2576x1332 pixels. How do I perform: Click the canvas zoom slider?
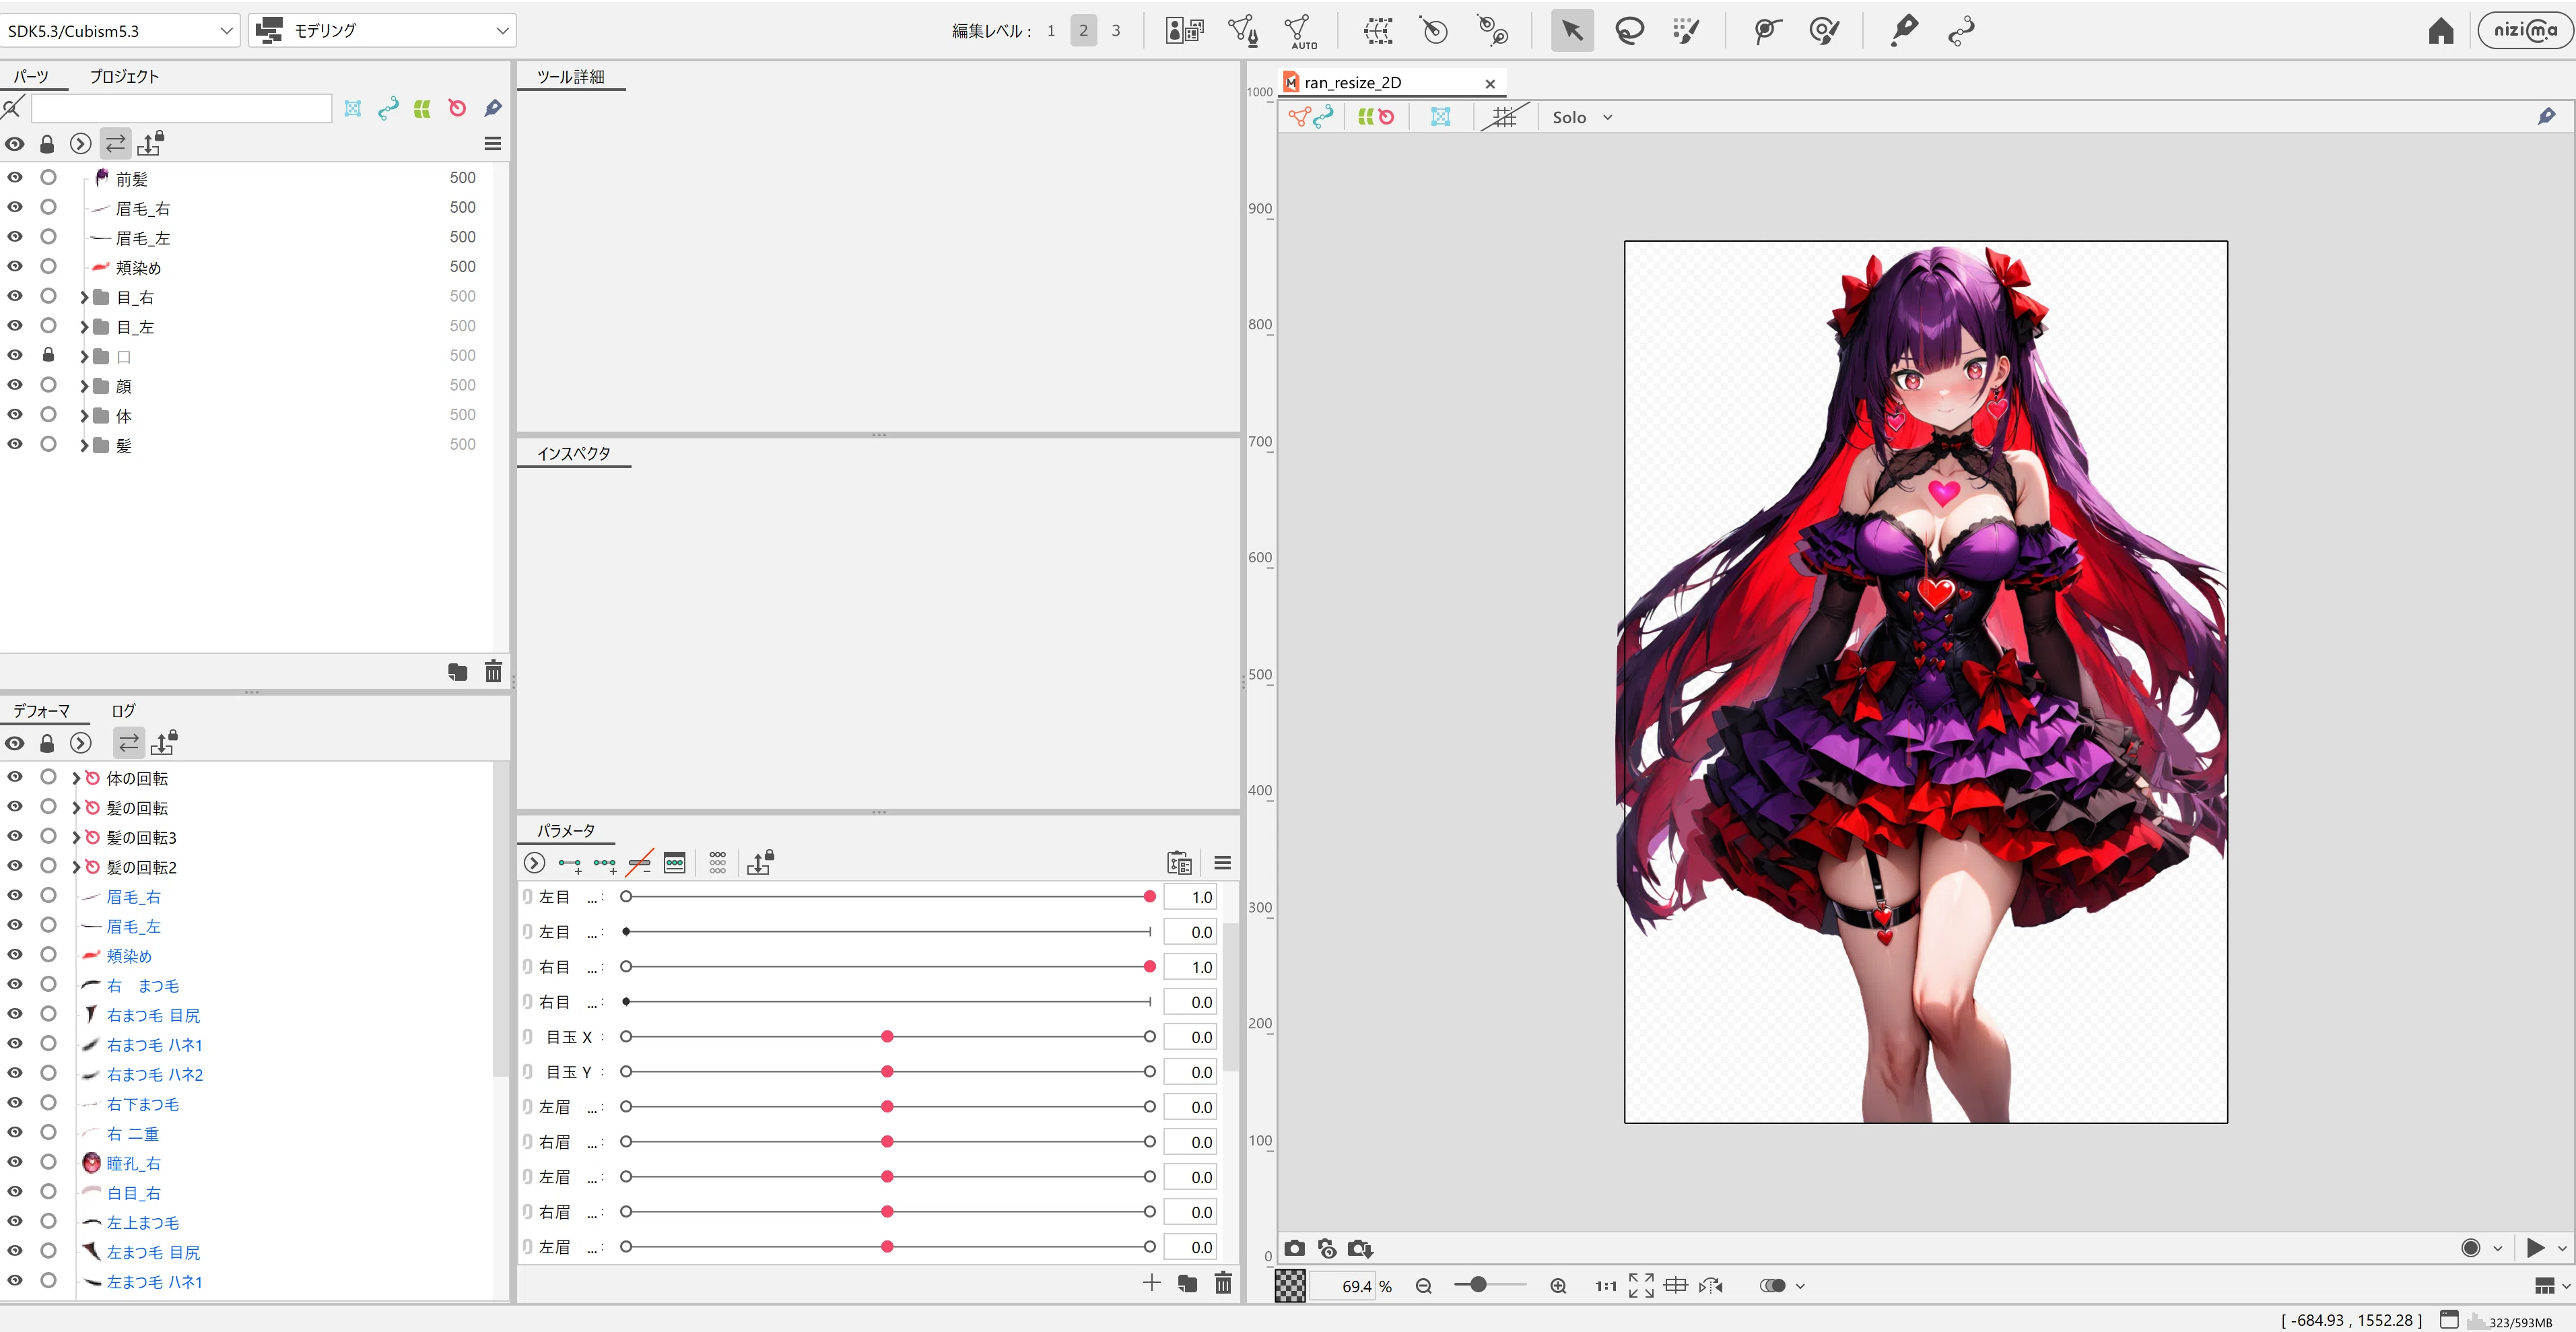point(1490,1285)
